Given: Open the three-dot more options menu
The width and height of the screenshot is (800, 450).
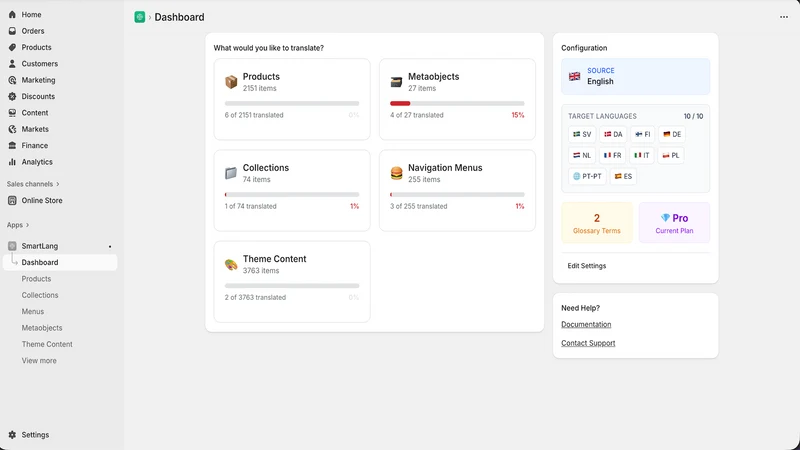Looking at the screenshot, I should [784, 17].
